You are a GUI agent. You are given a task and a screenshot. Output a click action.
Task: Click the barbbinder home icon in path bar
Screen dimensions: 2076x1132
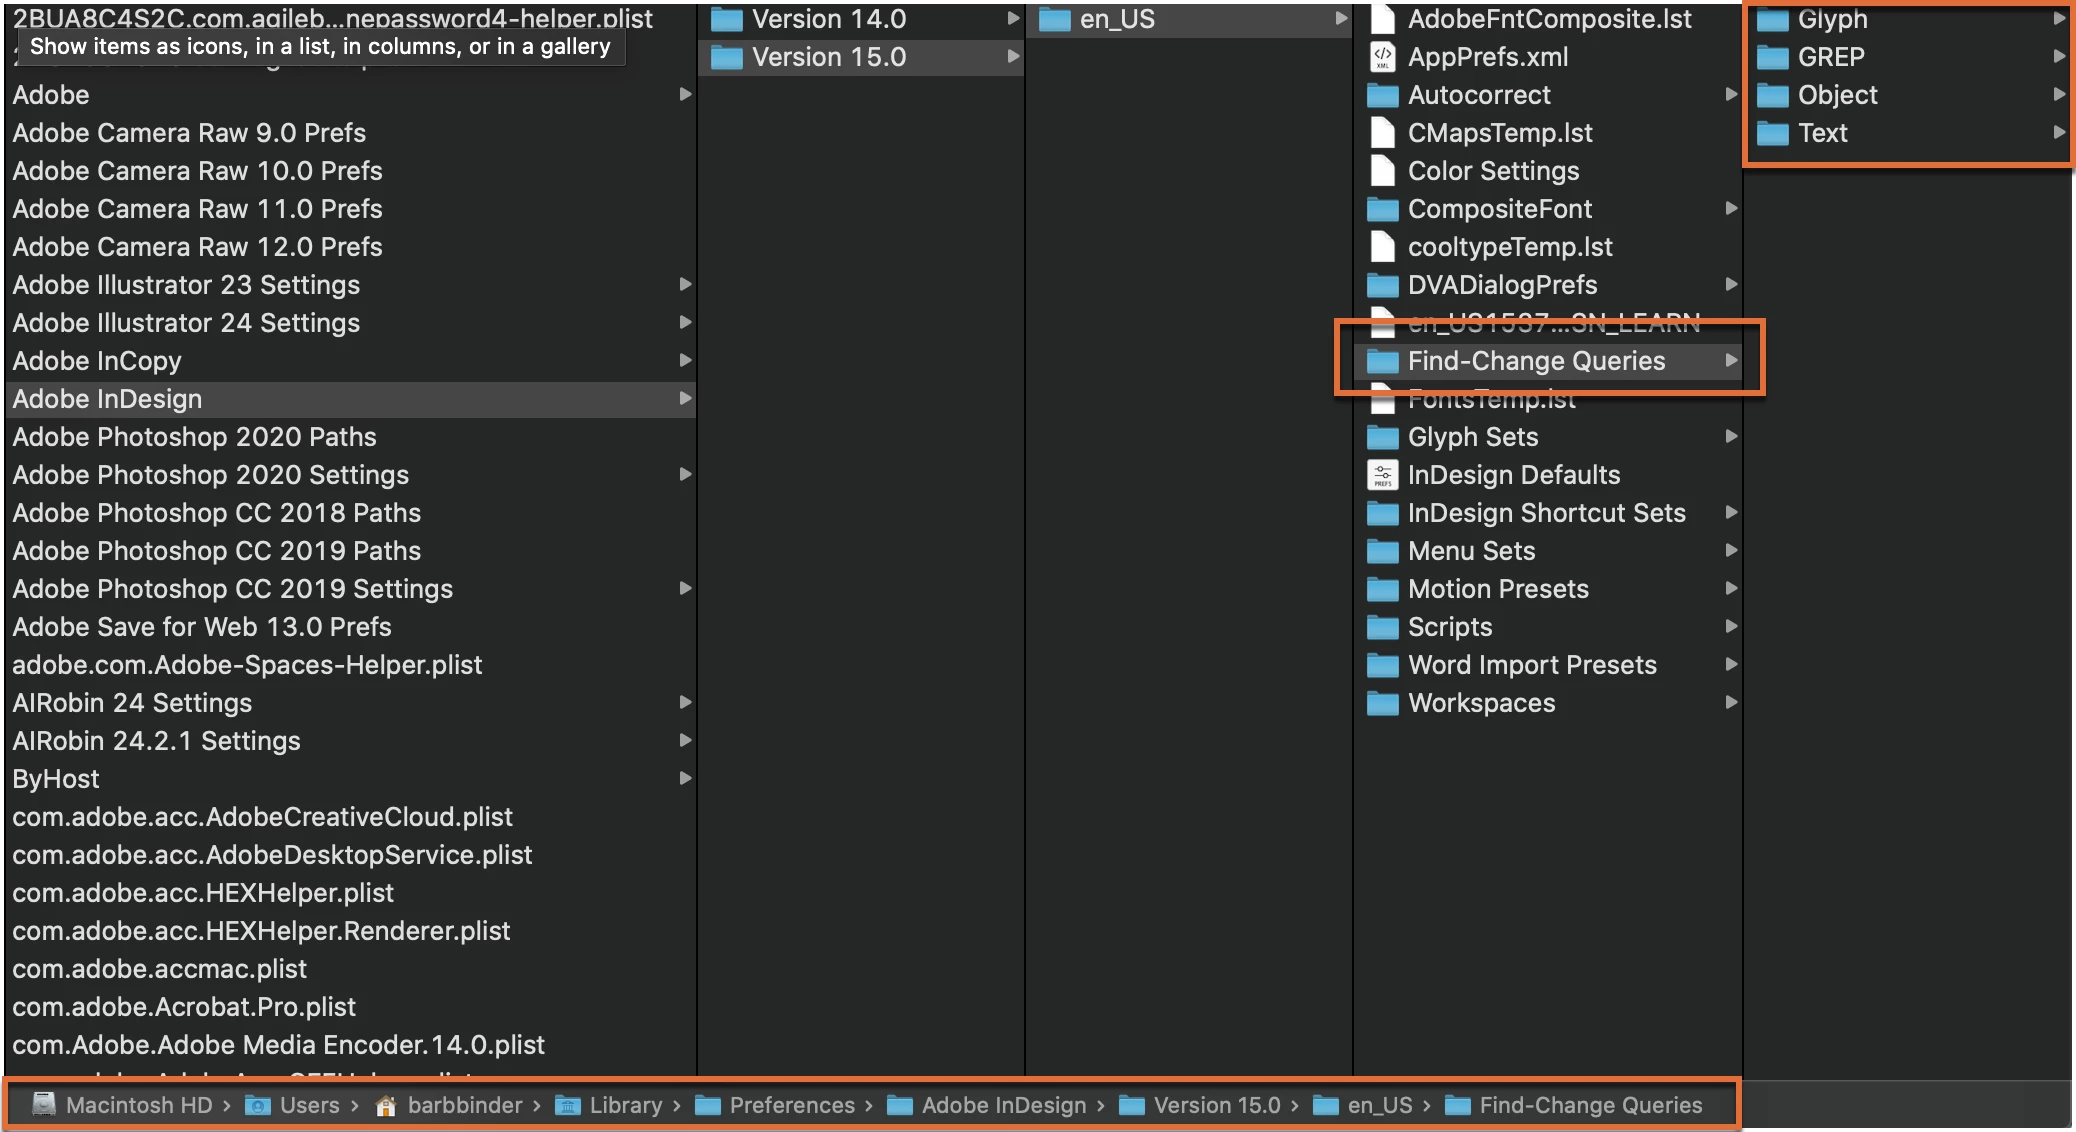coord(386,1105)
